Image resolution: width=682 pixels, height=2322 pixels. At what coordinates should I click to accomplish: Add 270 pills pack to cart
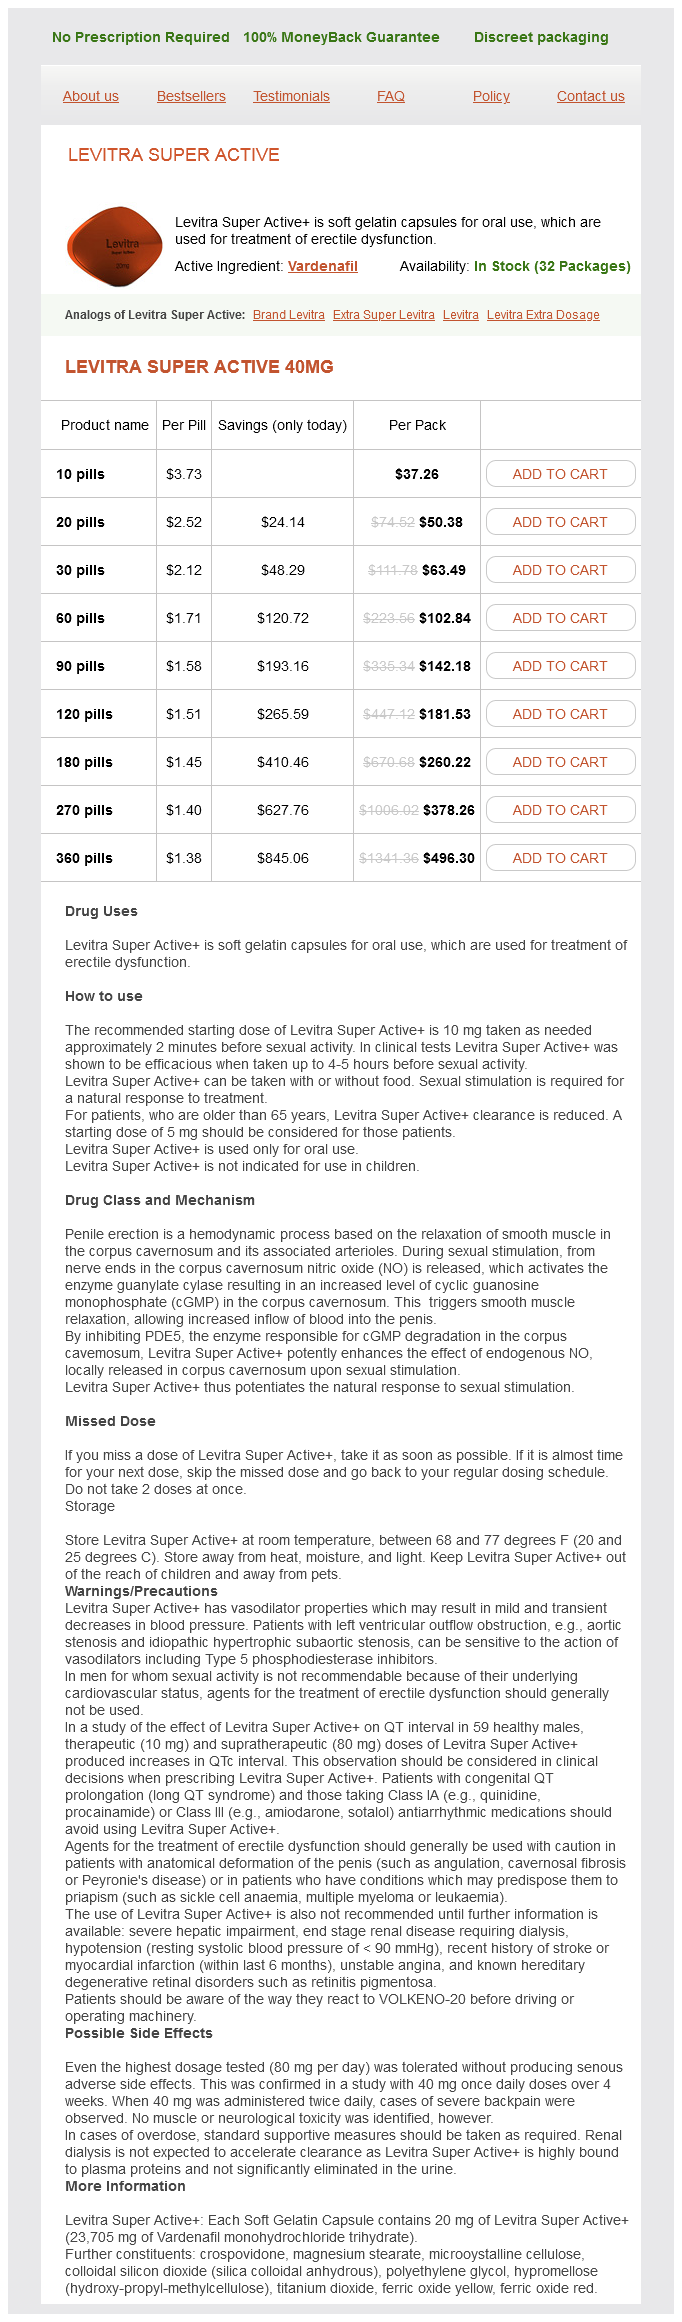click(560, 810)
